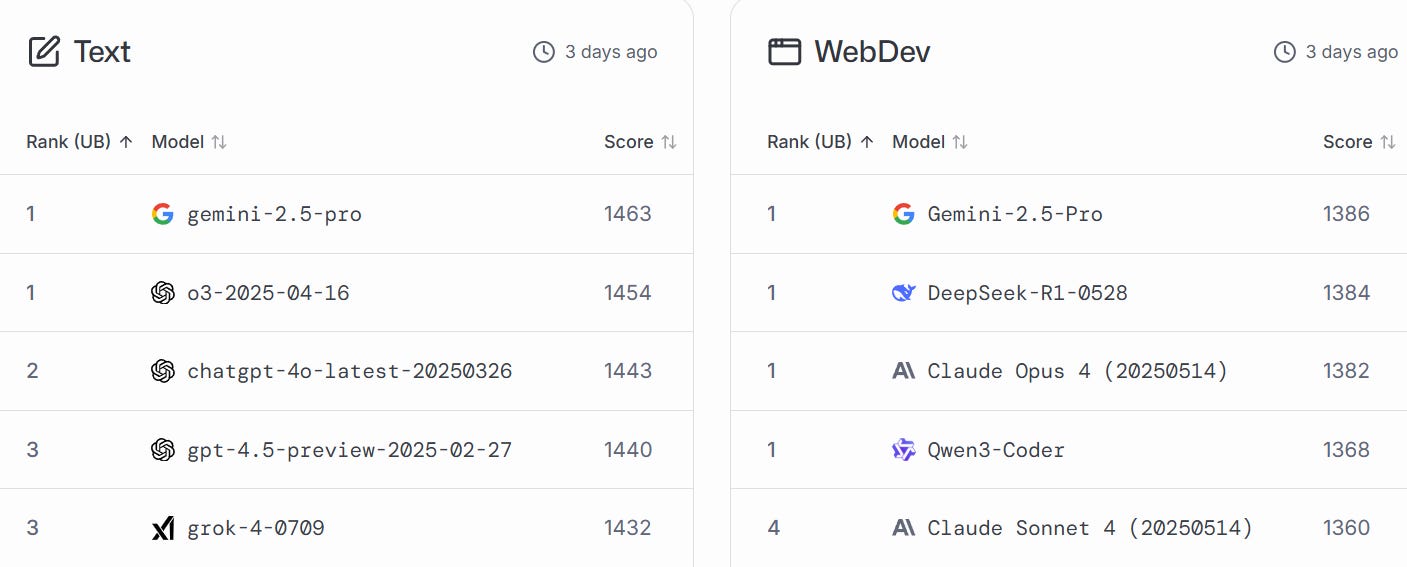Click rank 1 in o3-2025-04-16 row

[x=31, y=293]
